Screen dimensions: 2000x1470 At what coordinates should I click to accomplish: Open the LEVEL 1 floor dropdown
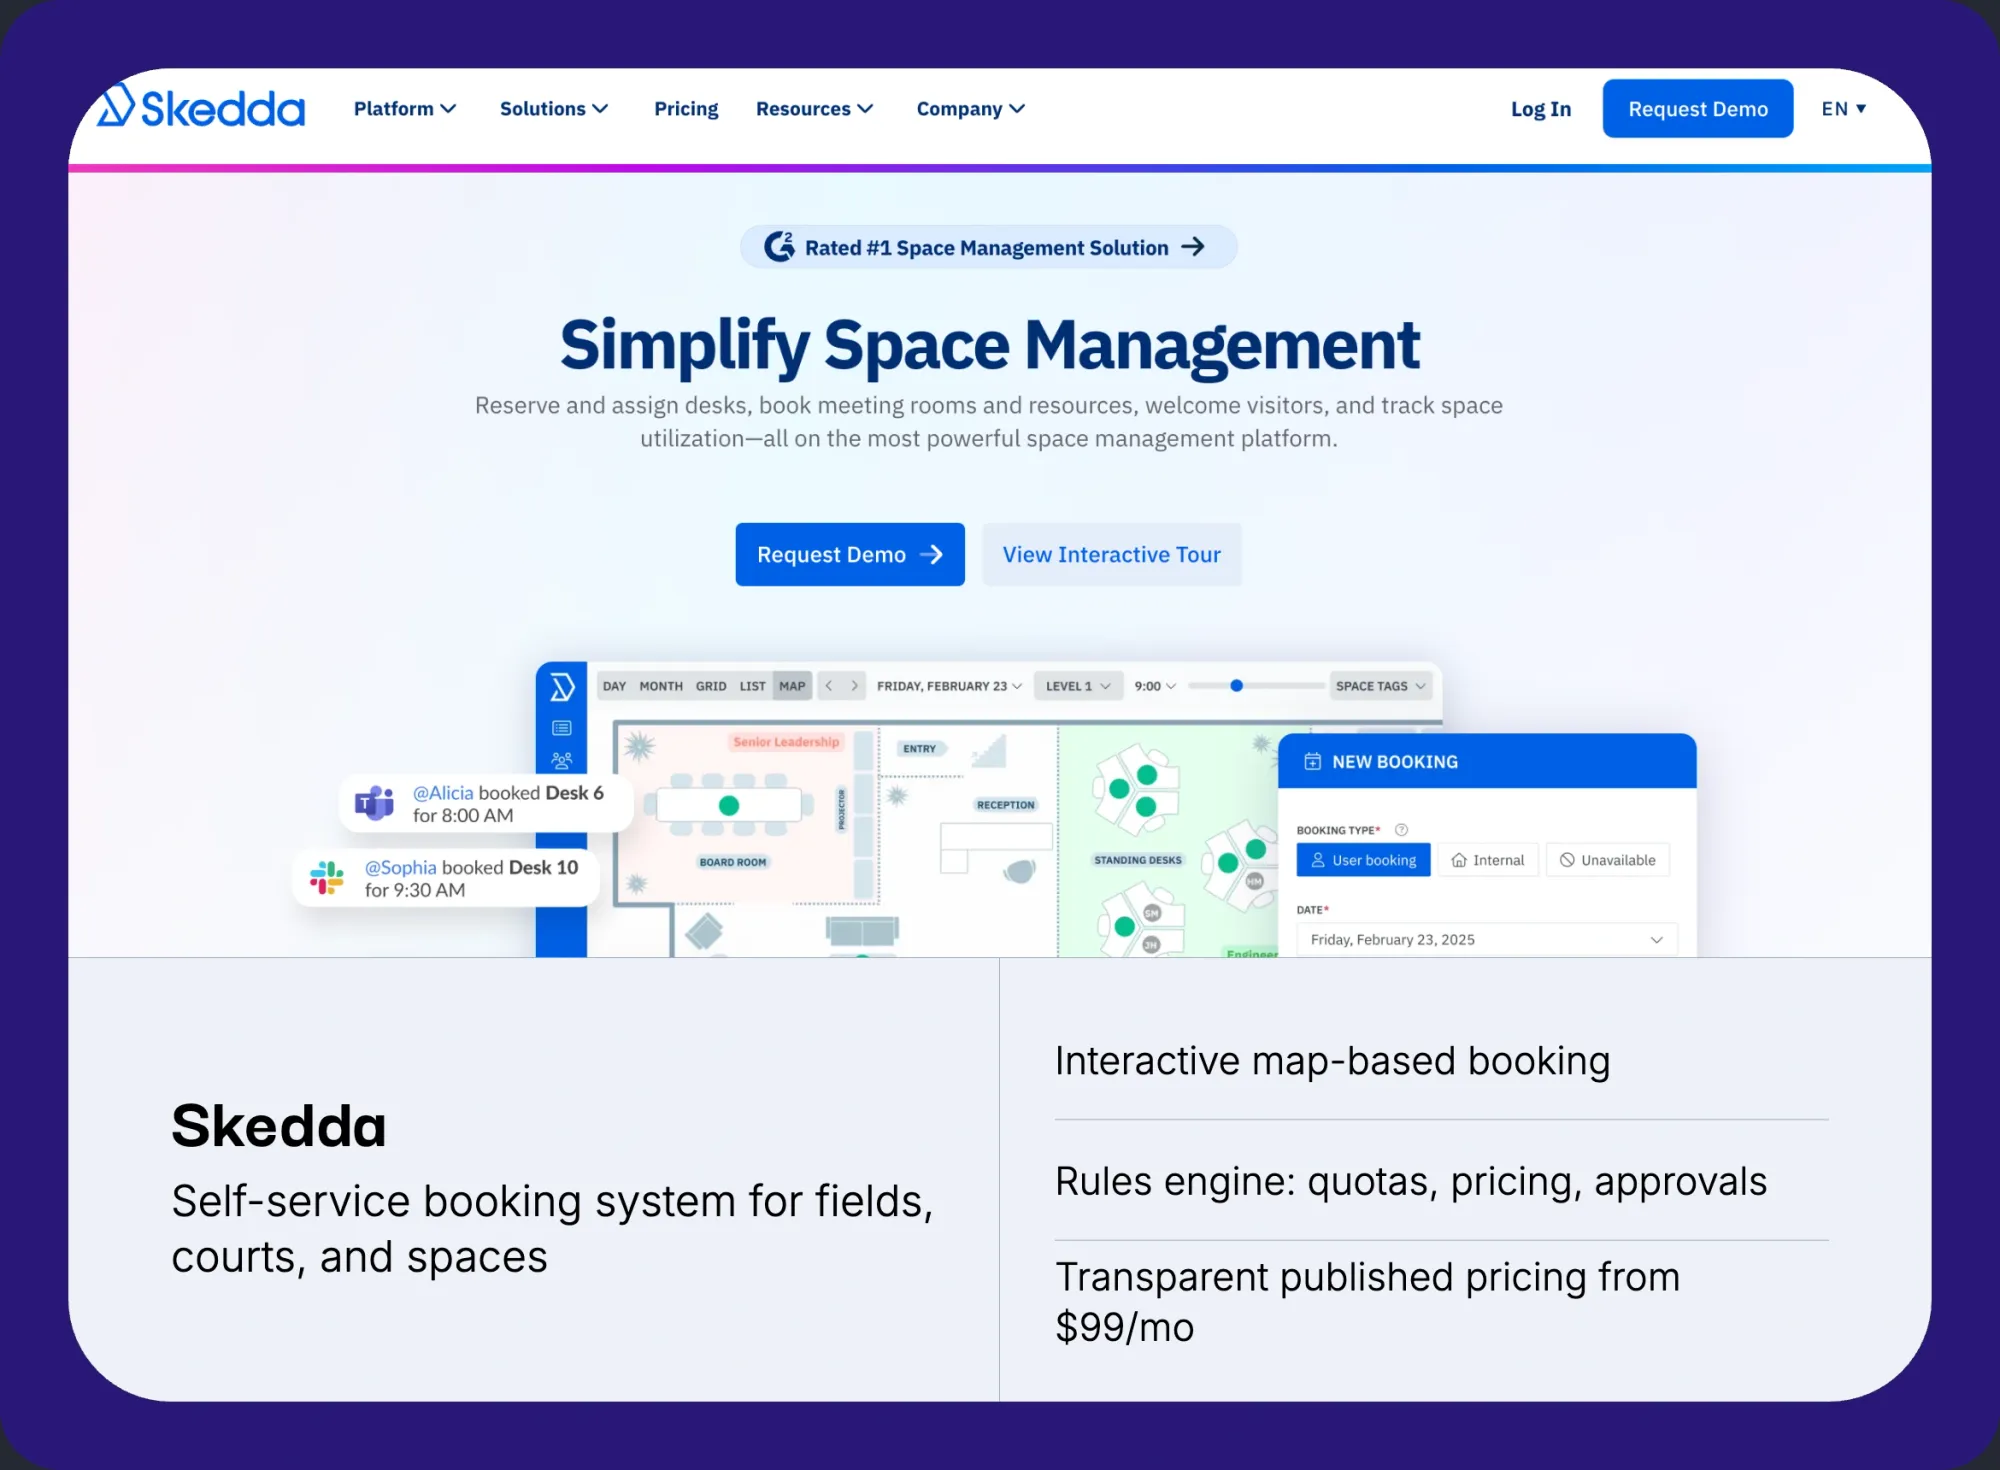pyautogui.click(x=1078, y=686)
